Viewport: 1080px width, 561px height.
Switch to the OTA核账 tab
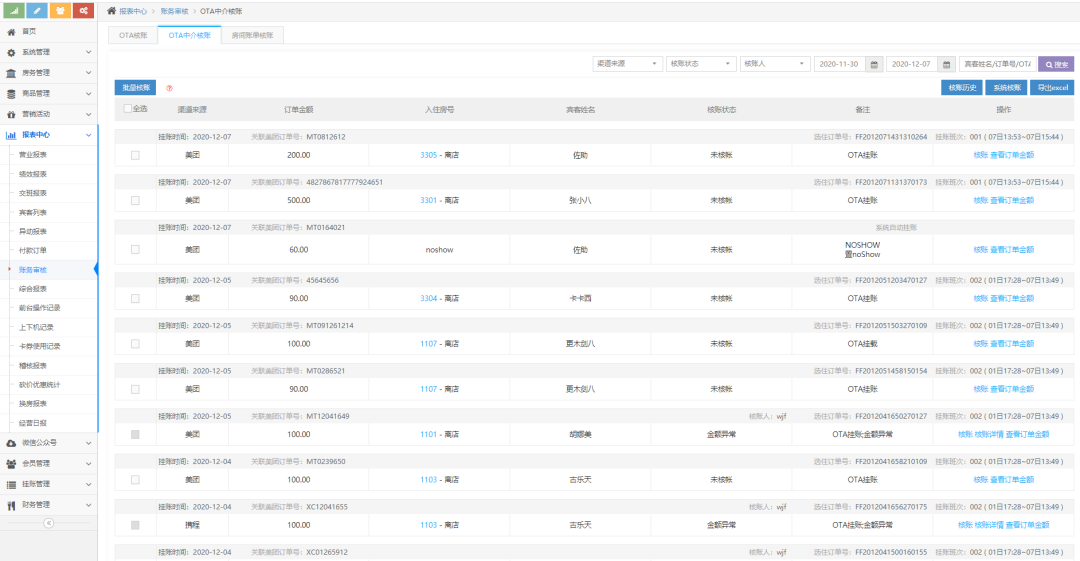[x=133, y=35]
